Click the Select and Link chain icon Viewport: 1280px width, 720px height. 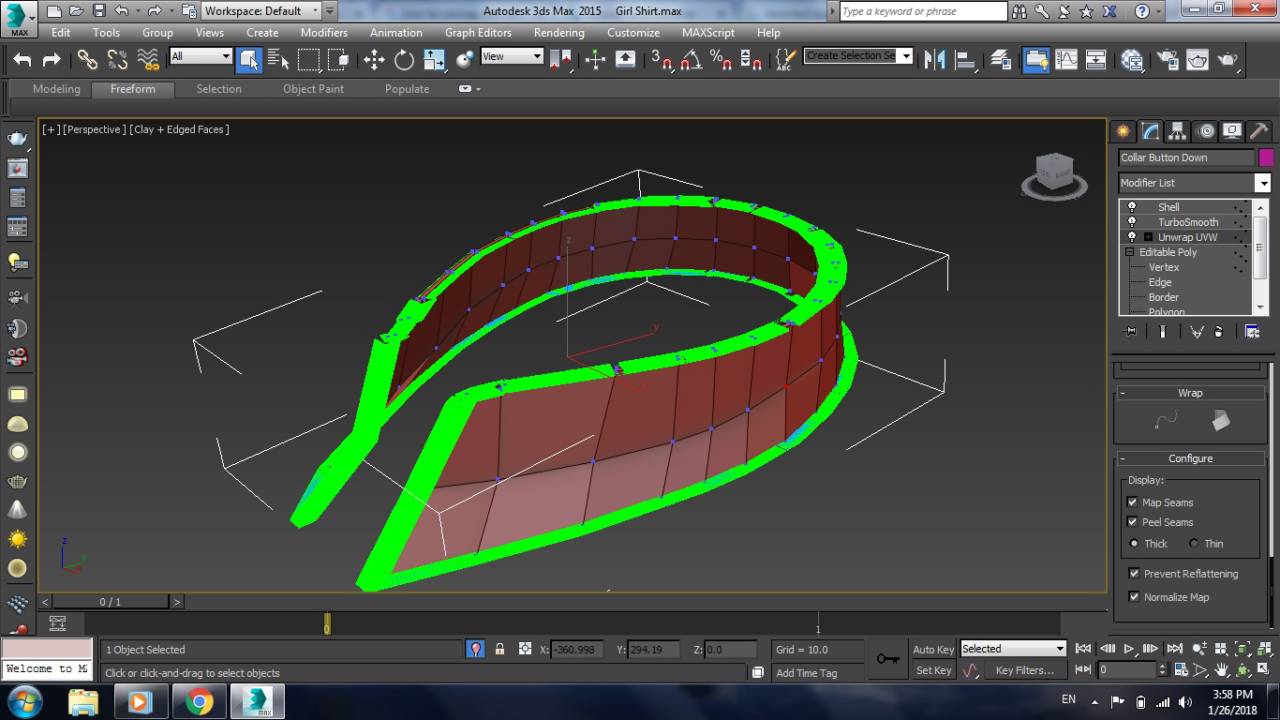point(88,60)
